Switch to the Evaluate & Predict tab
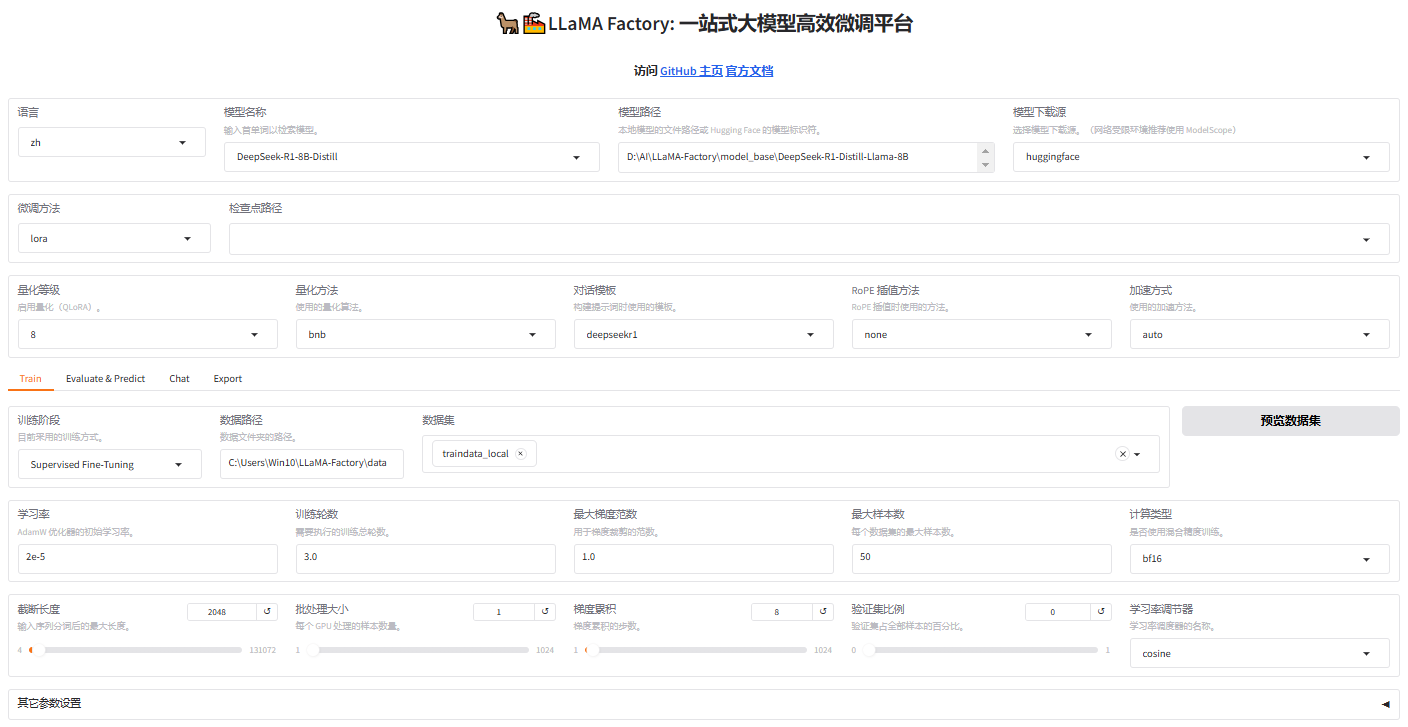Screen dimensions: 1408x727 coord(105,379)
